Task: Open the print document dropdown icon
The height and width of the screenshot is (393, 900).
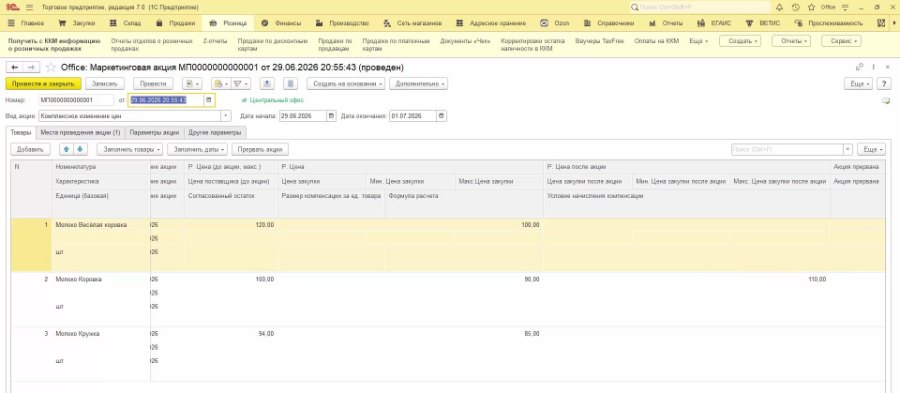Action: pyautogui.click(x=192, y=84)
